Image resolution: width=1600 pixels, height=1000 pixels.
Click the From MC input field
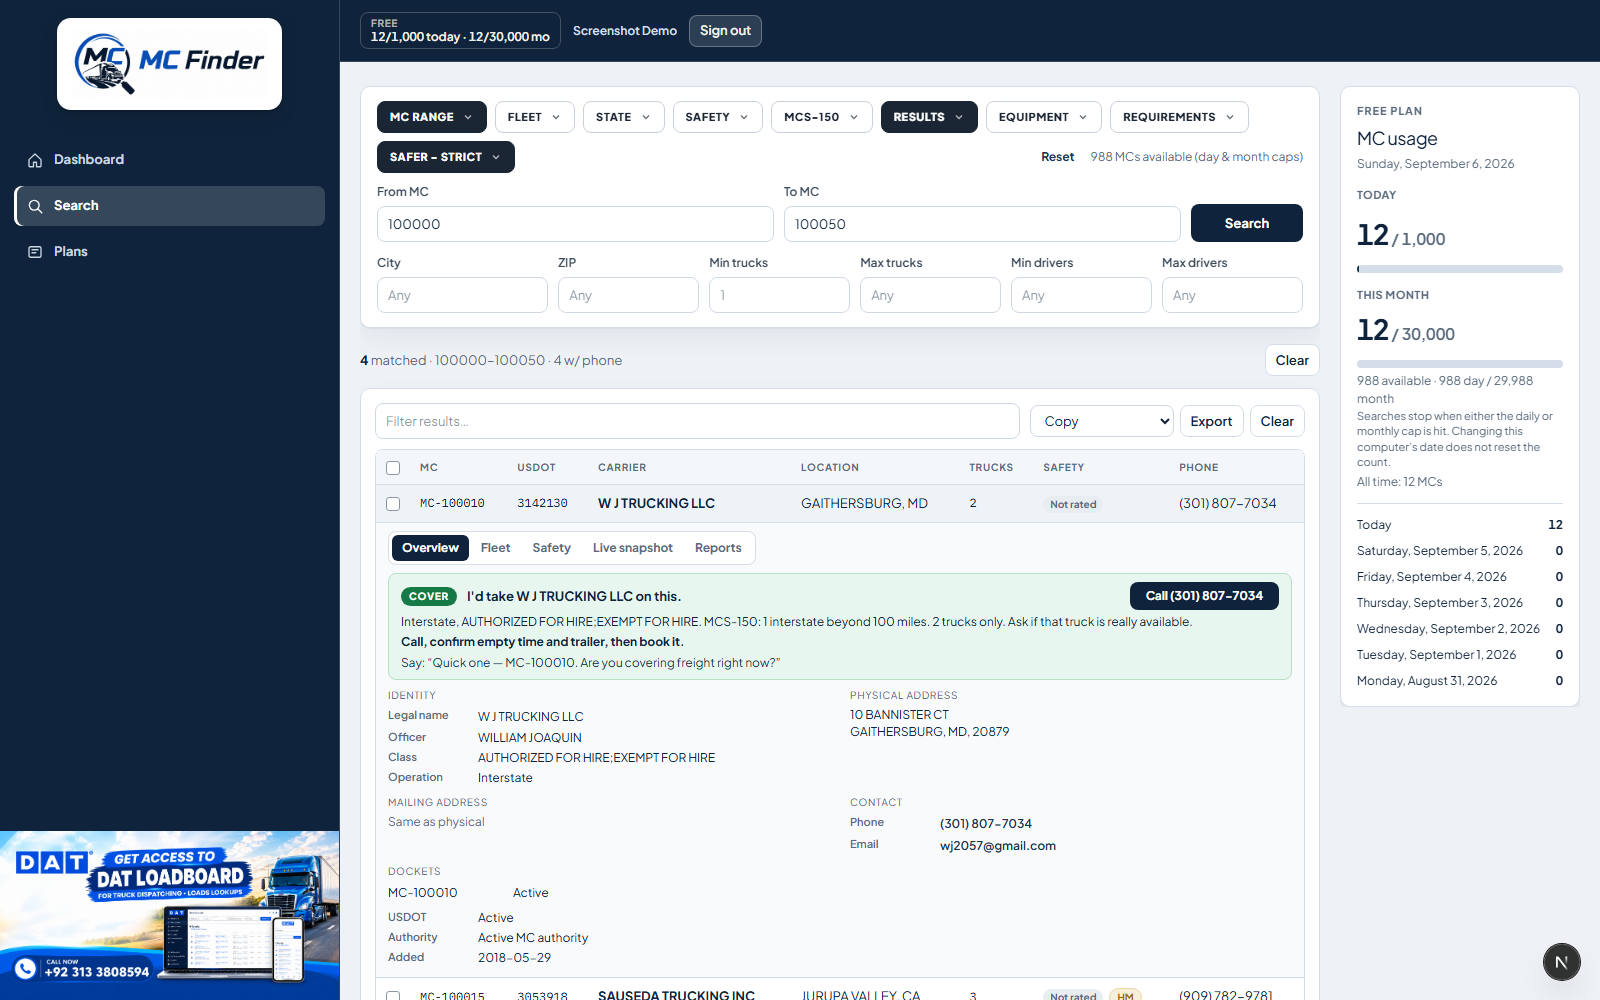pyautogui.click(x=575, y=224)
